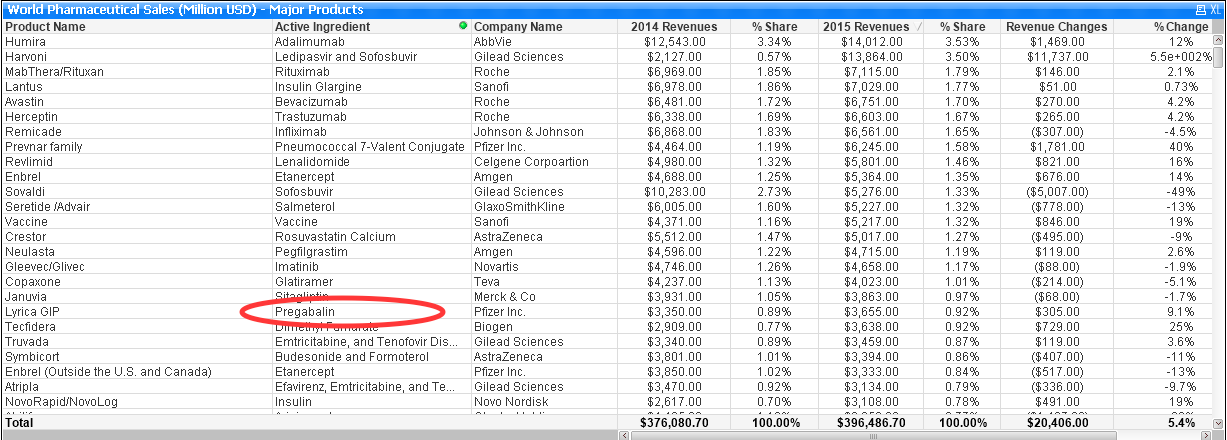Viewport: 1227px width, 440px height.
Task: Sort by the Product Name column header
Action: coord(136,27)
